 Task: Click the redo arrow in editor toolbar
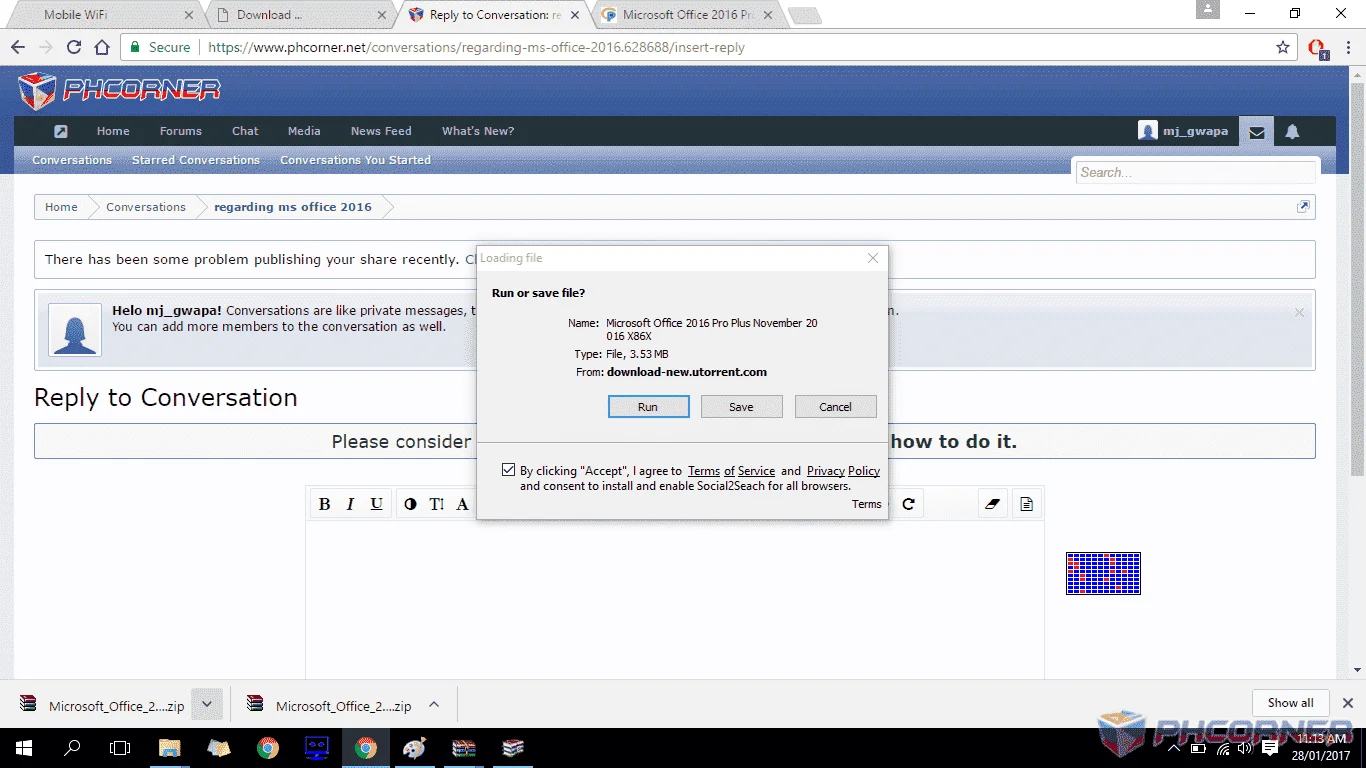point(908,504)
